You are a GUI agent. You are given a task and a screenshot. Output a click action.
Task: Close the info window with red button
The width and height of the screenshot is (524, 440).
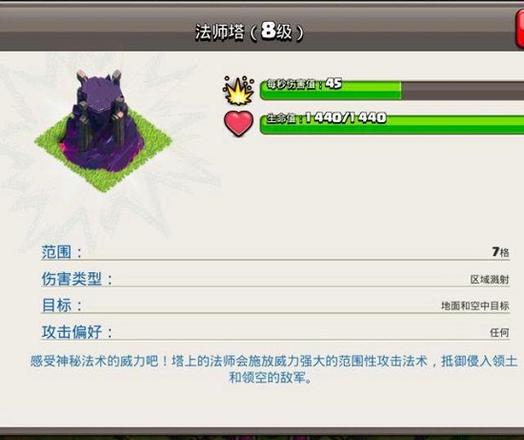pyautogui.click(x=519, y=29)
